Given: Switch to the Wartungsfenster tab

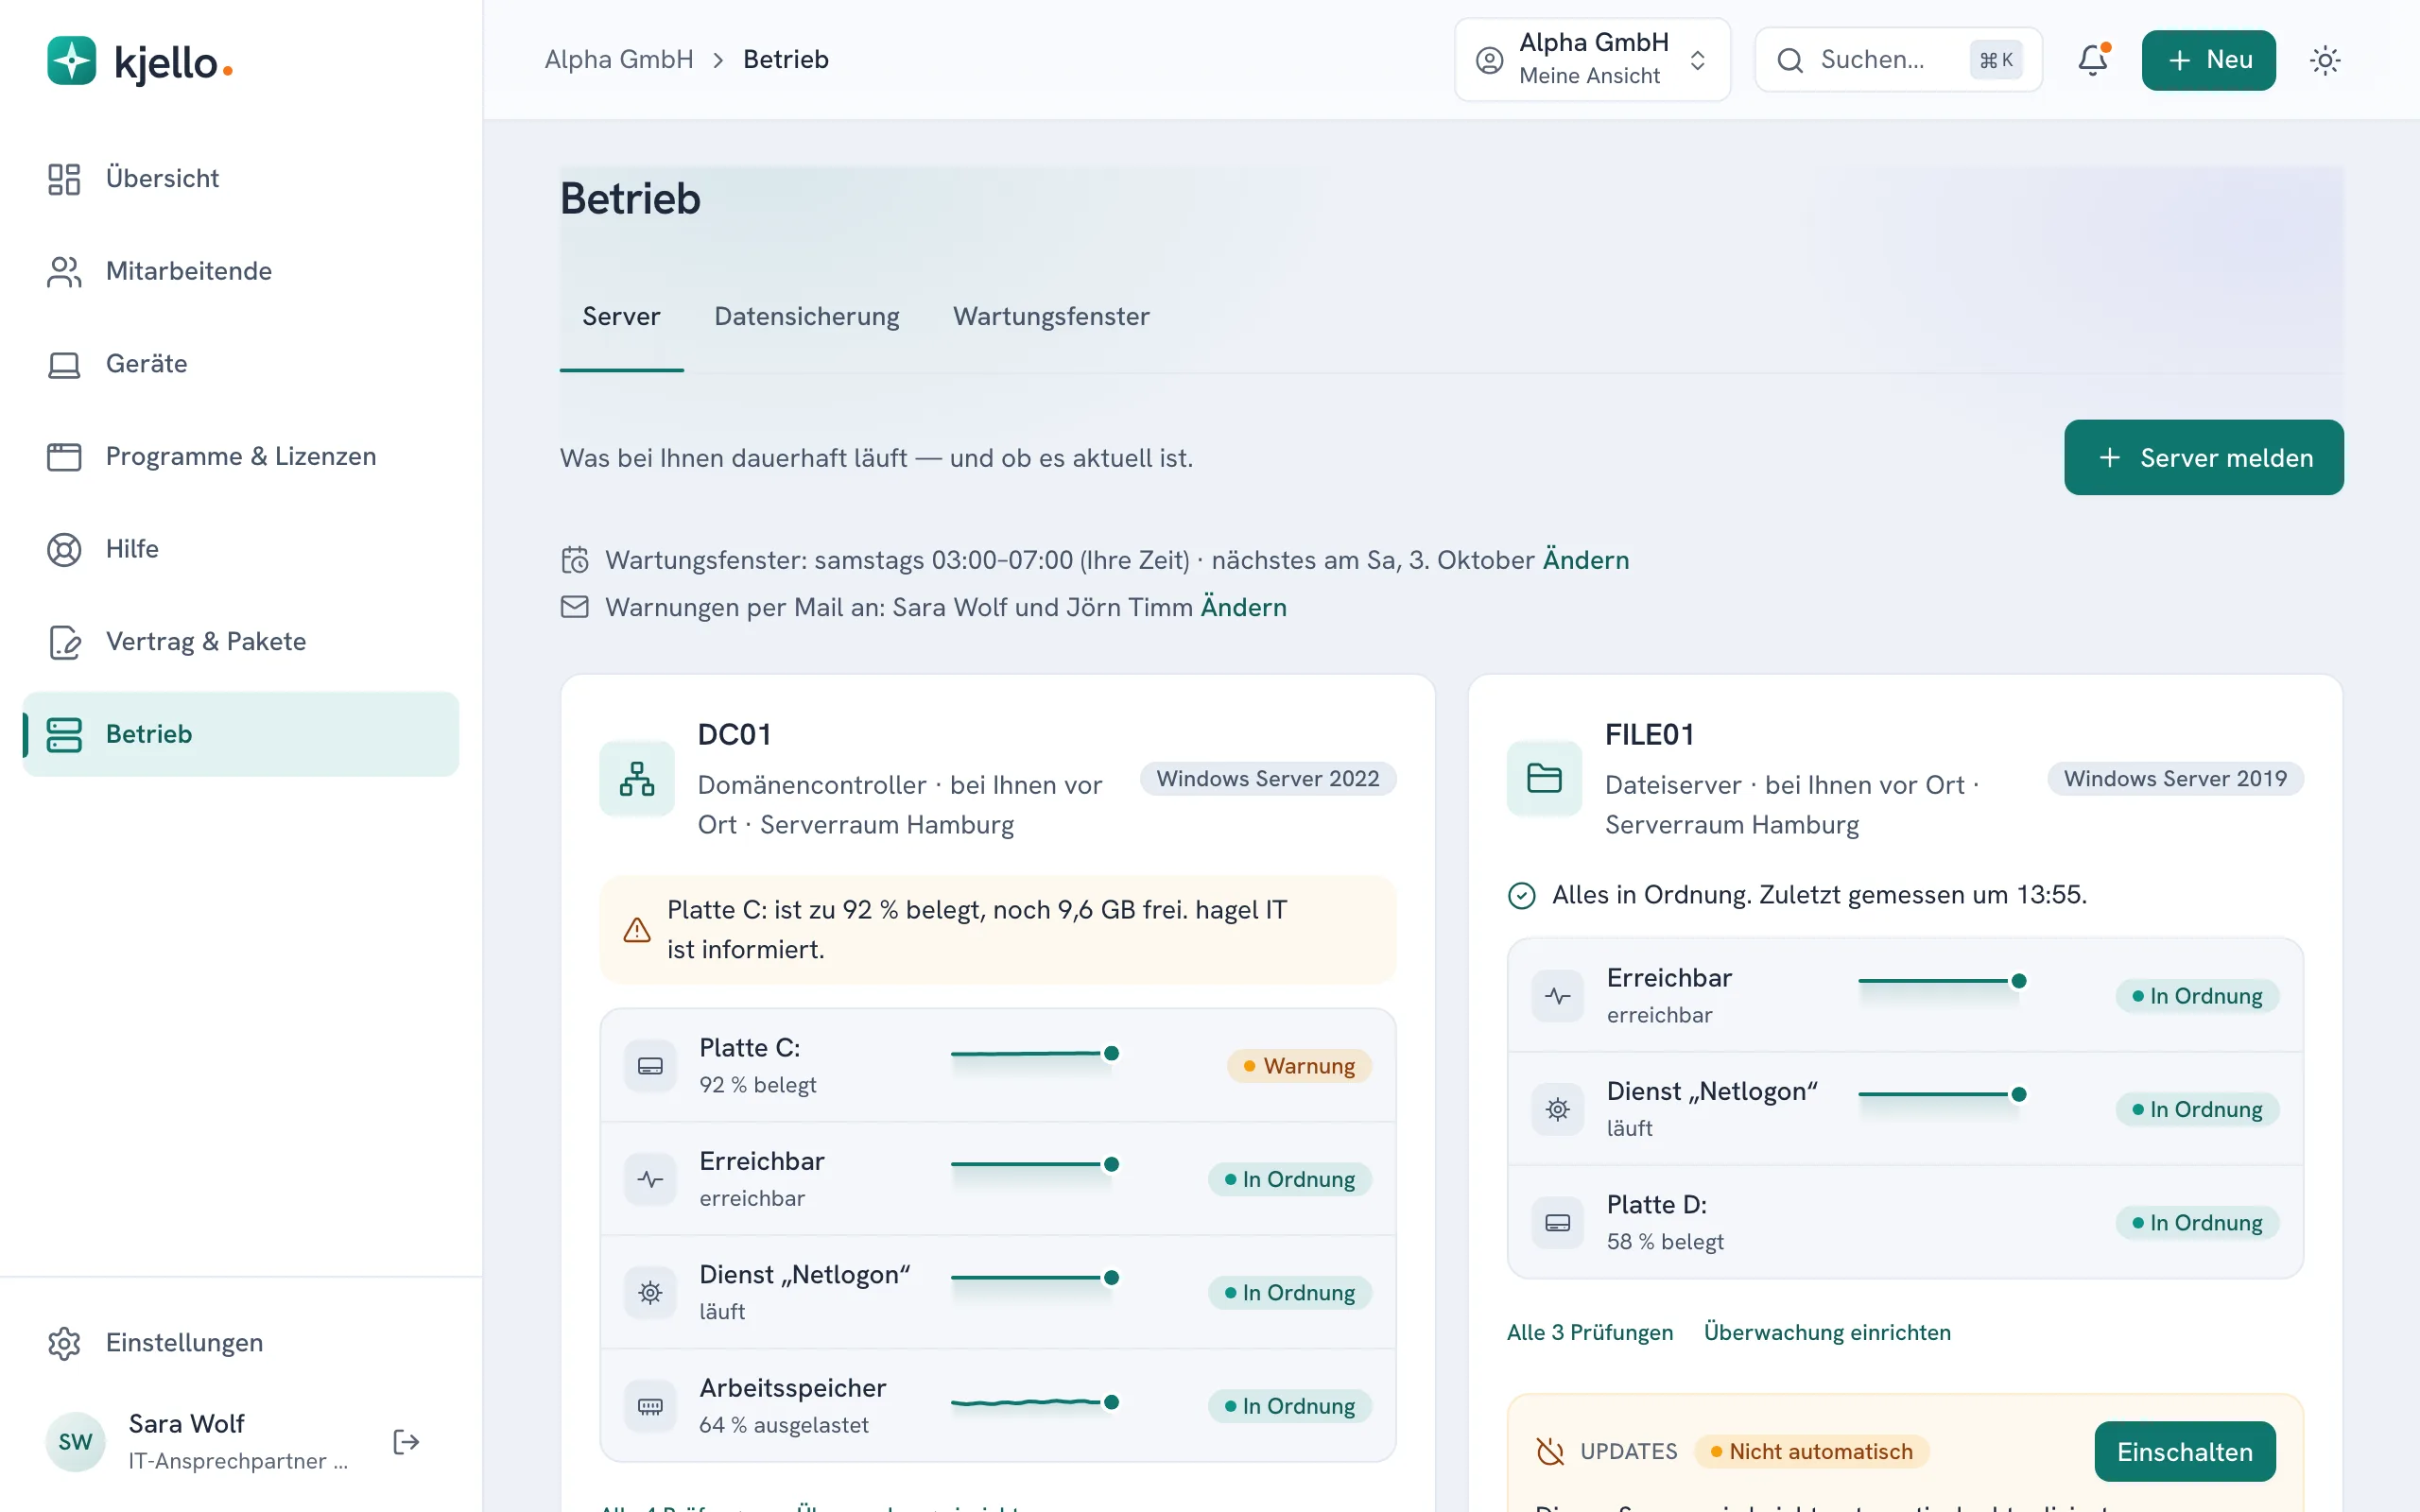Looking at the screenshot, I should (1051, 317).
